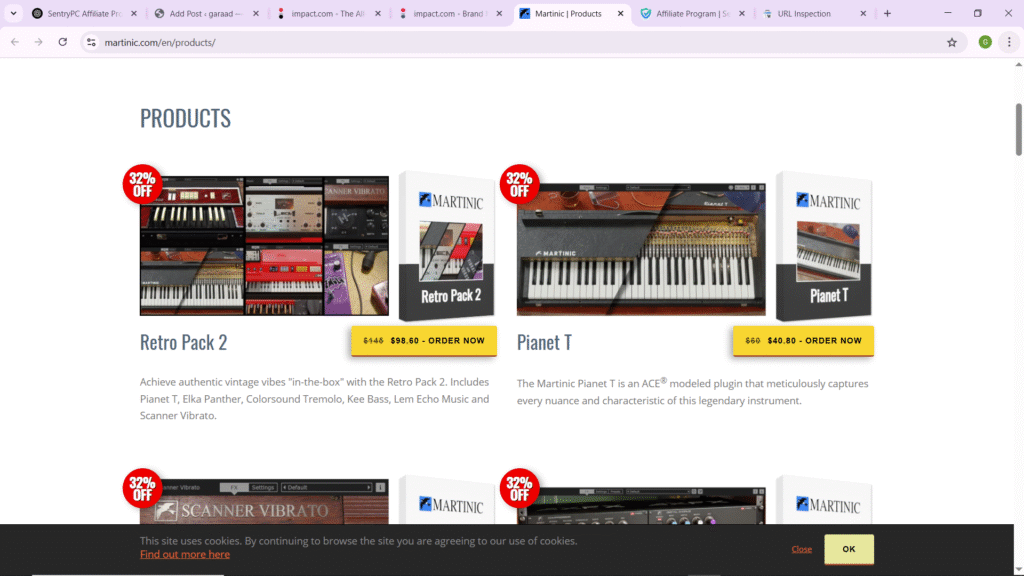Close the impact.com - Brand tab
Image resolution: width=1024 pixels, height=576 pixels.
pos(499,13)
